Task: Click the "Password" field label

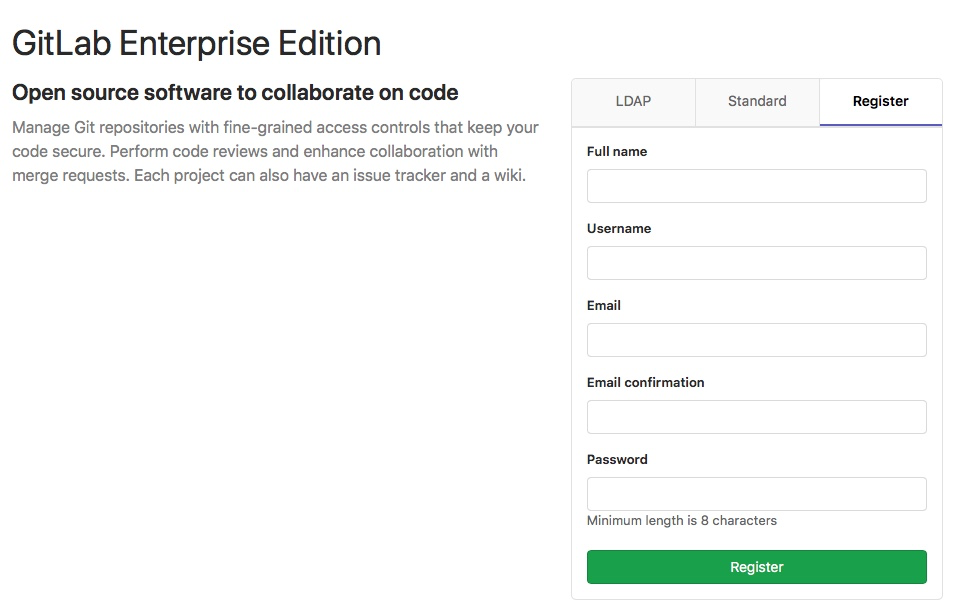Action: tap(617, 460)
